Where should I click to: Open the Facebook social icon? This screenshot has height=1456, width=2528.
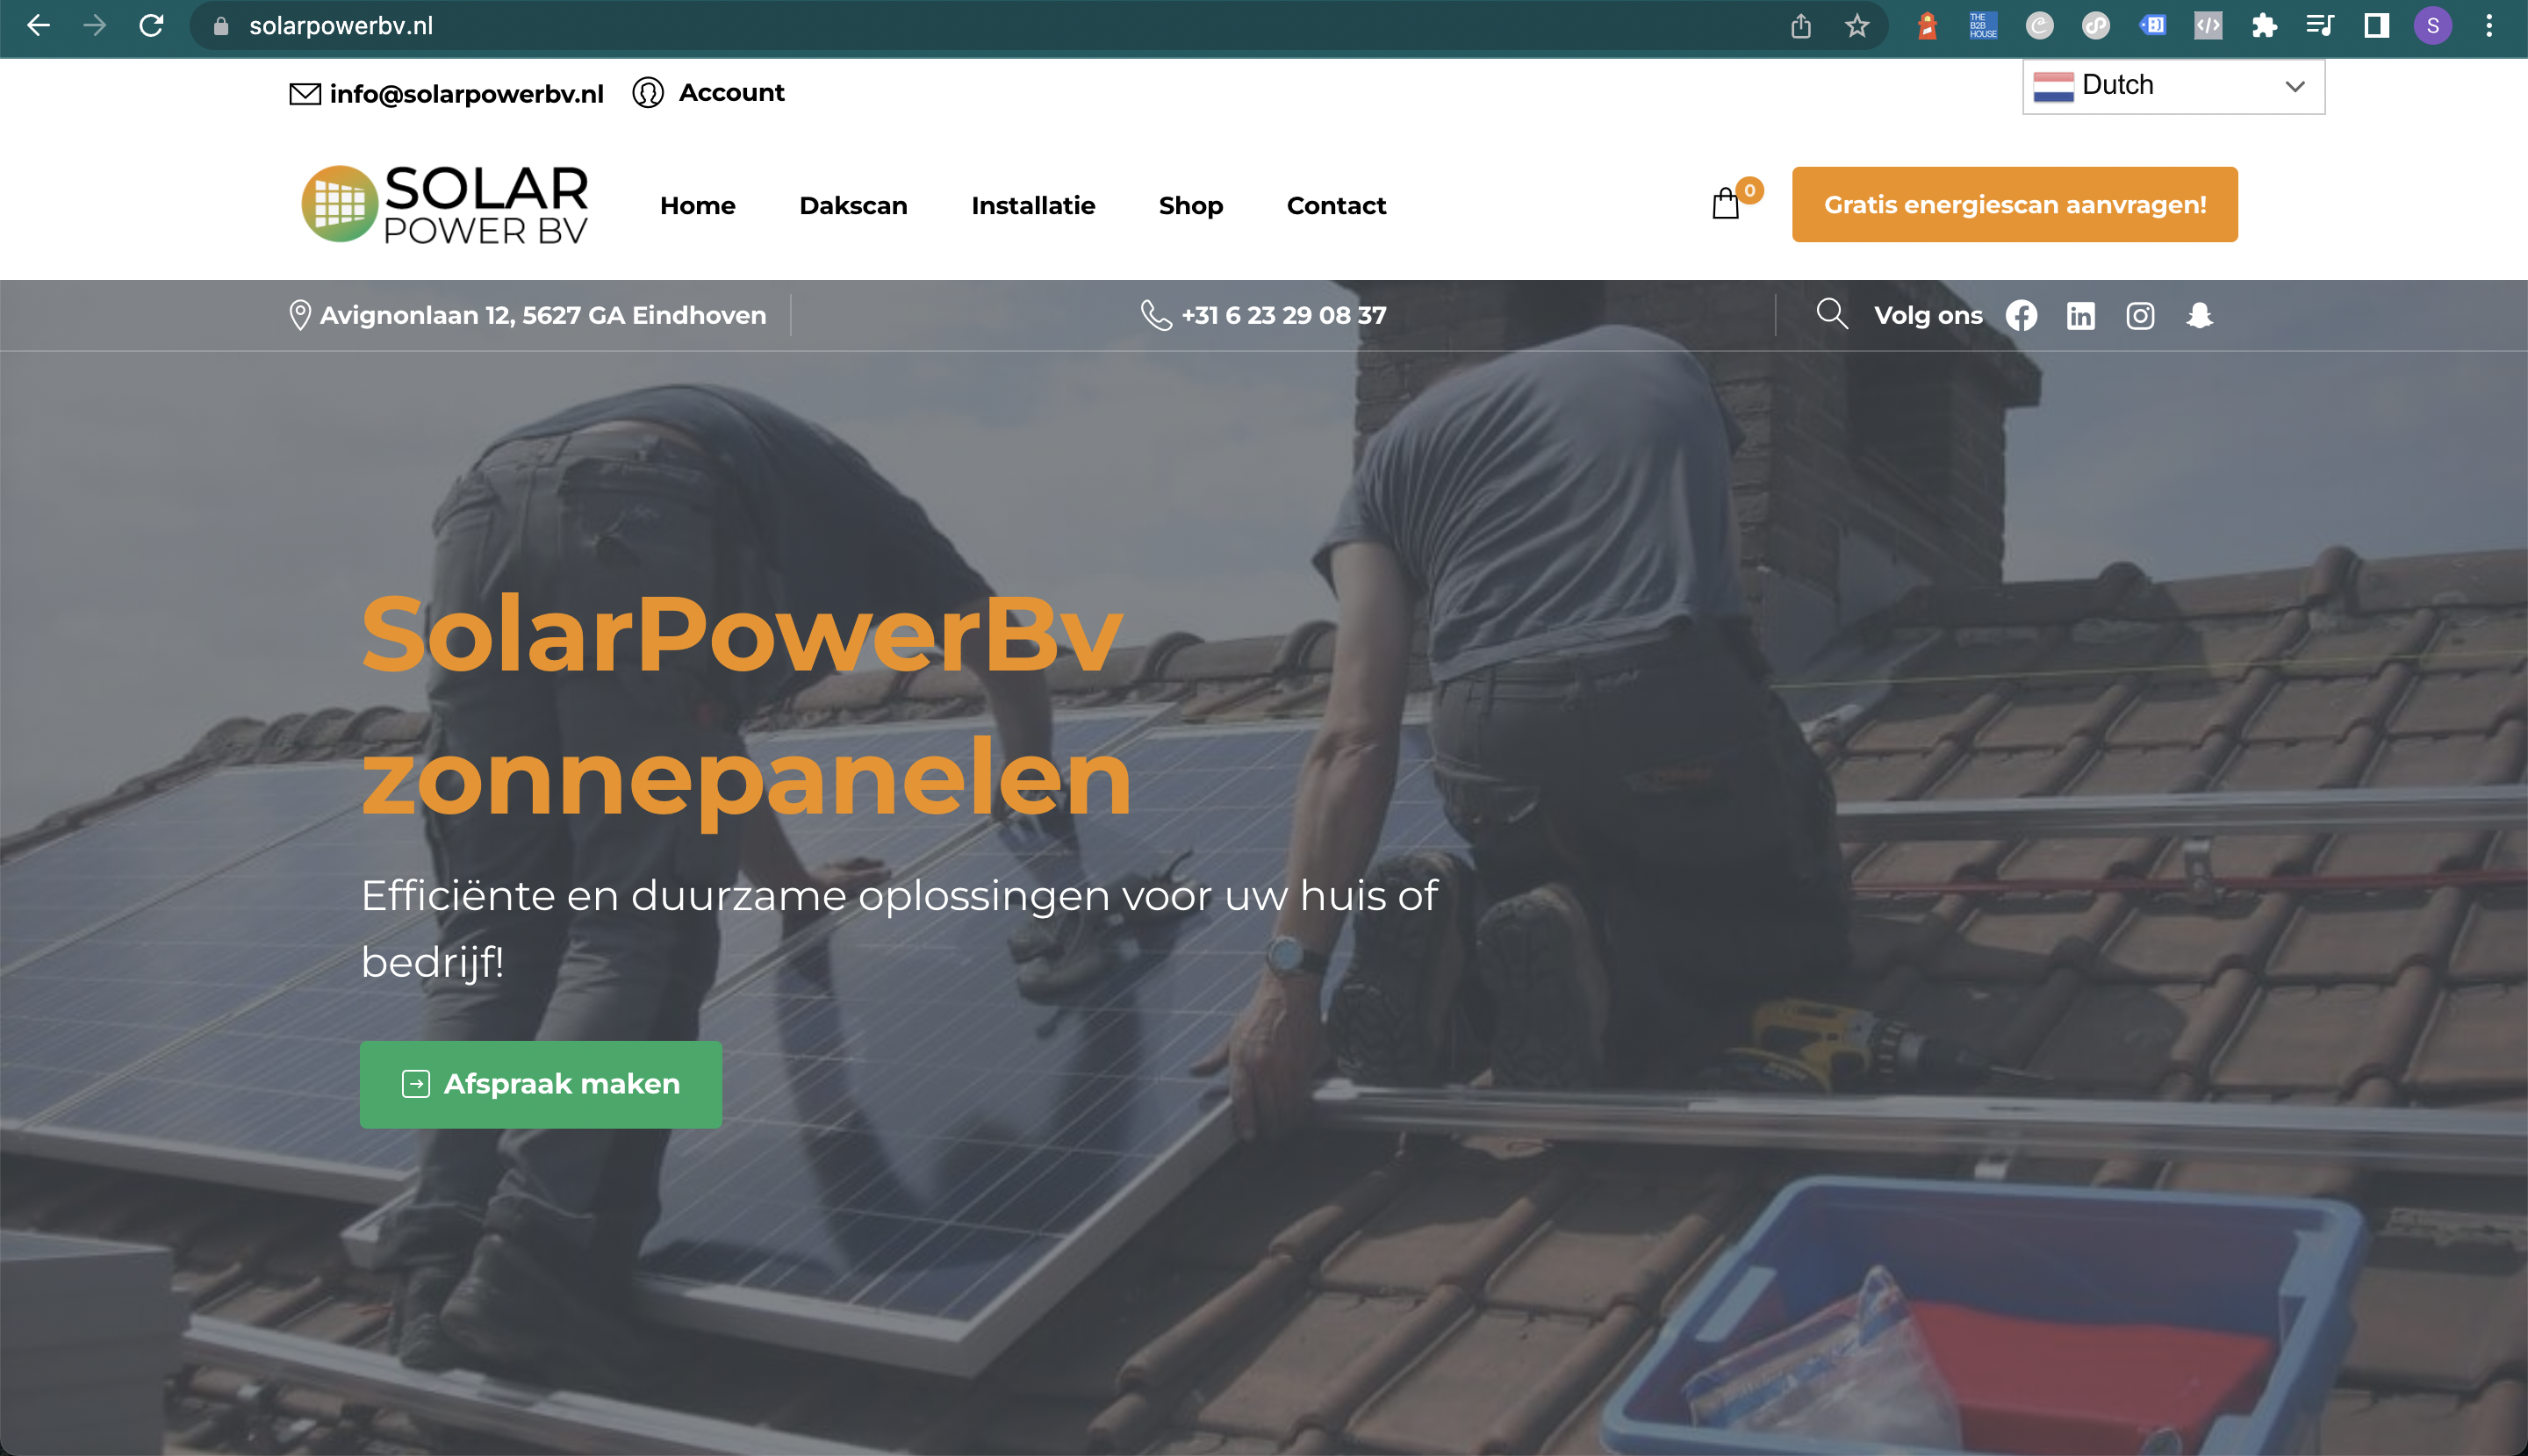click(x=2021, y=316)
